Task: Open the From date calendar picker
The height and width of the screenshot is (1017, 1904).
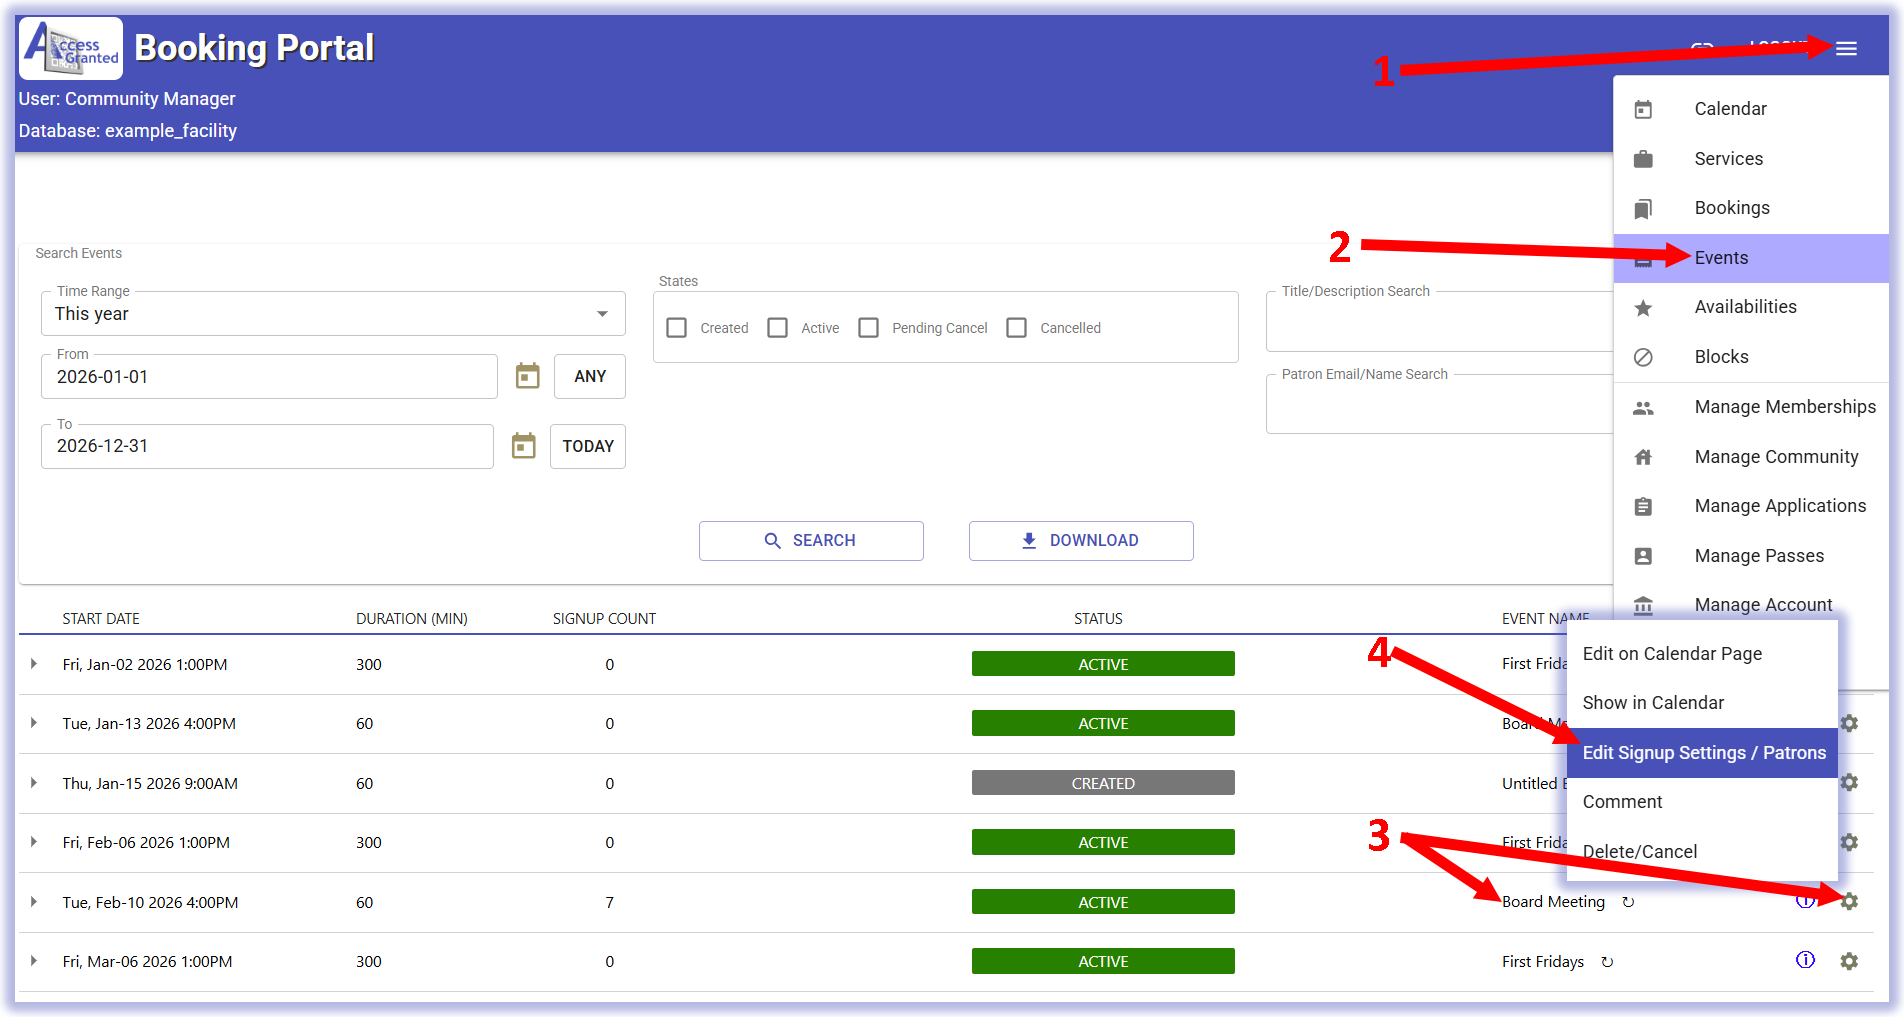Action: tap(527, 376)
